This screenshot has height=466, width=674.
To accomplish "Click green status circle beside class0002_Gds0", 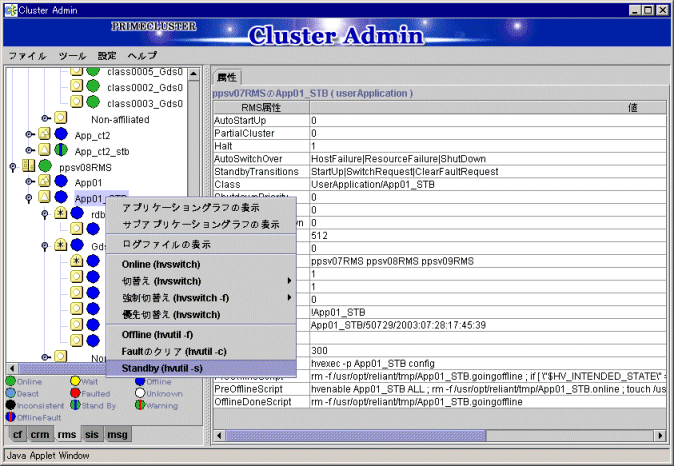I will pyautogui.click(x=93, y=86).
